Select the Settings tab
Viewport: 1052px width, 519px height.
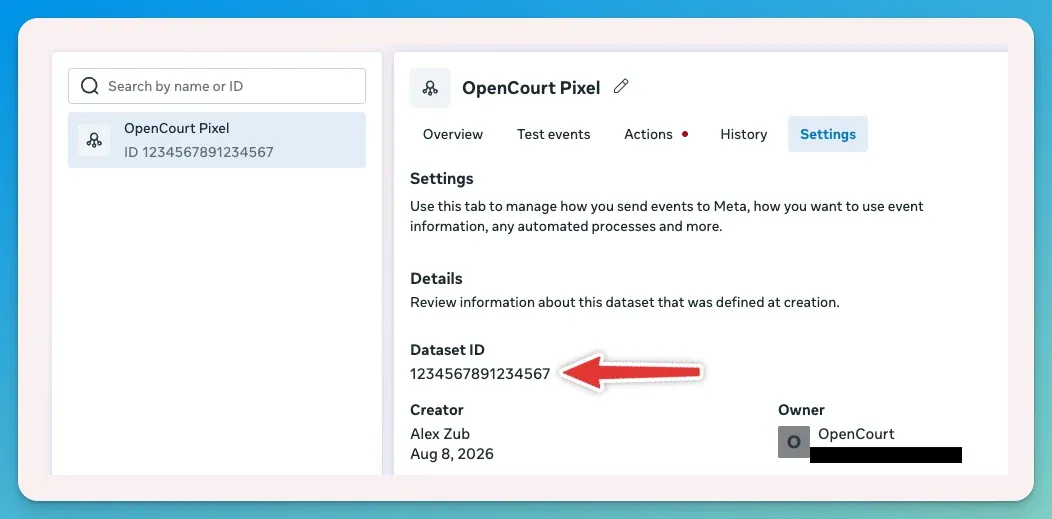[828, 134]
